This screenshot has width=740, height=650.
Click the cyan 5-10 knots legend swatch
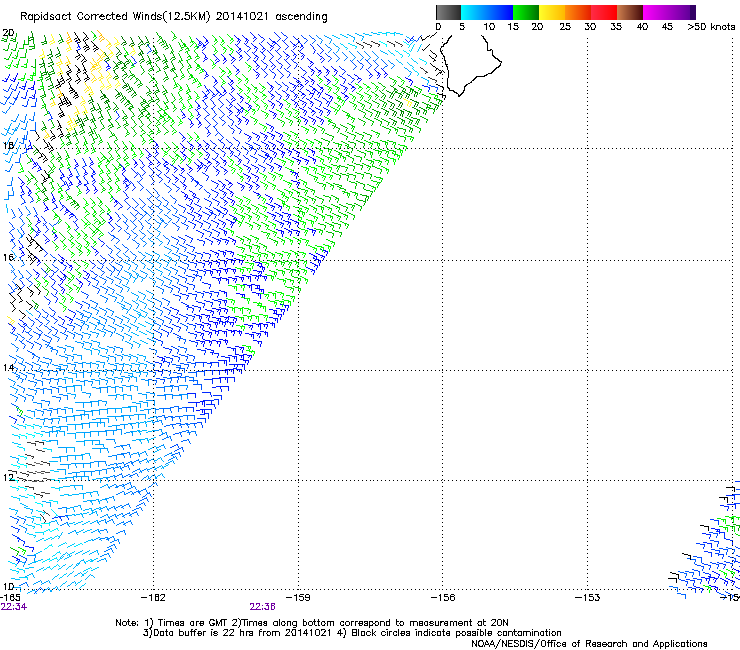(474, 12)
